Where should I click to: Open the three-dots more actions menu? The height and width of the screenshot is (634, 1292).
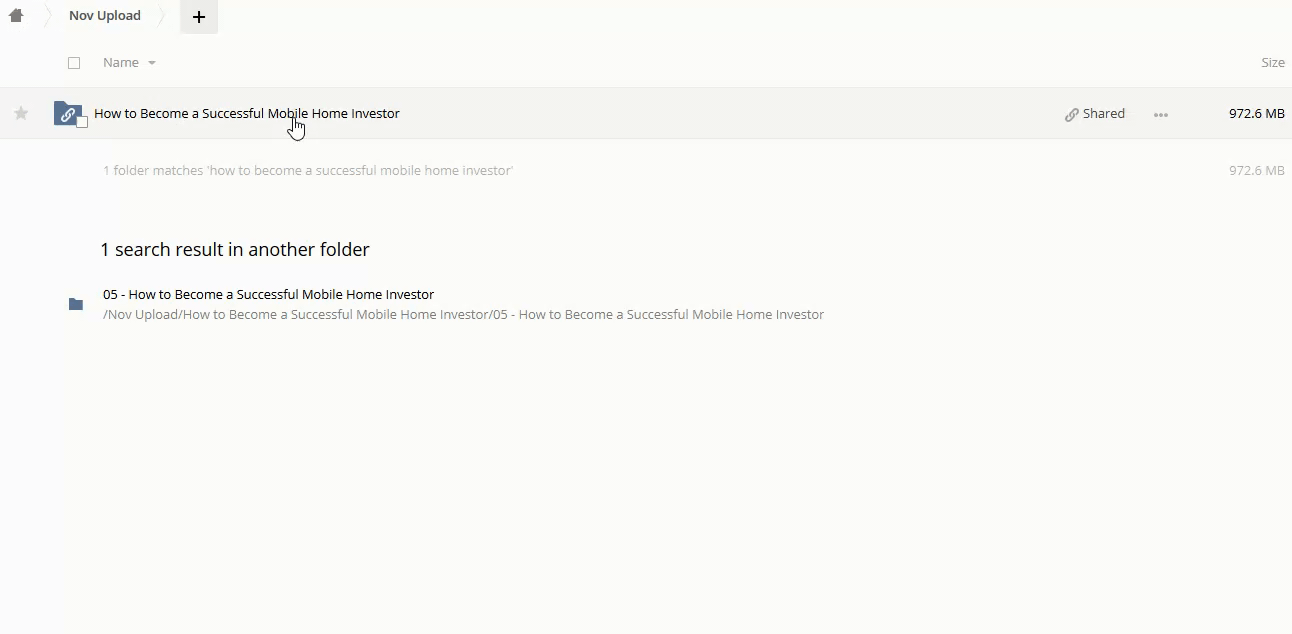[1160, 115]
